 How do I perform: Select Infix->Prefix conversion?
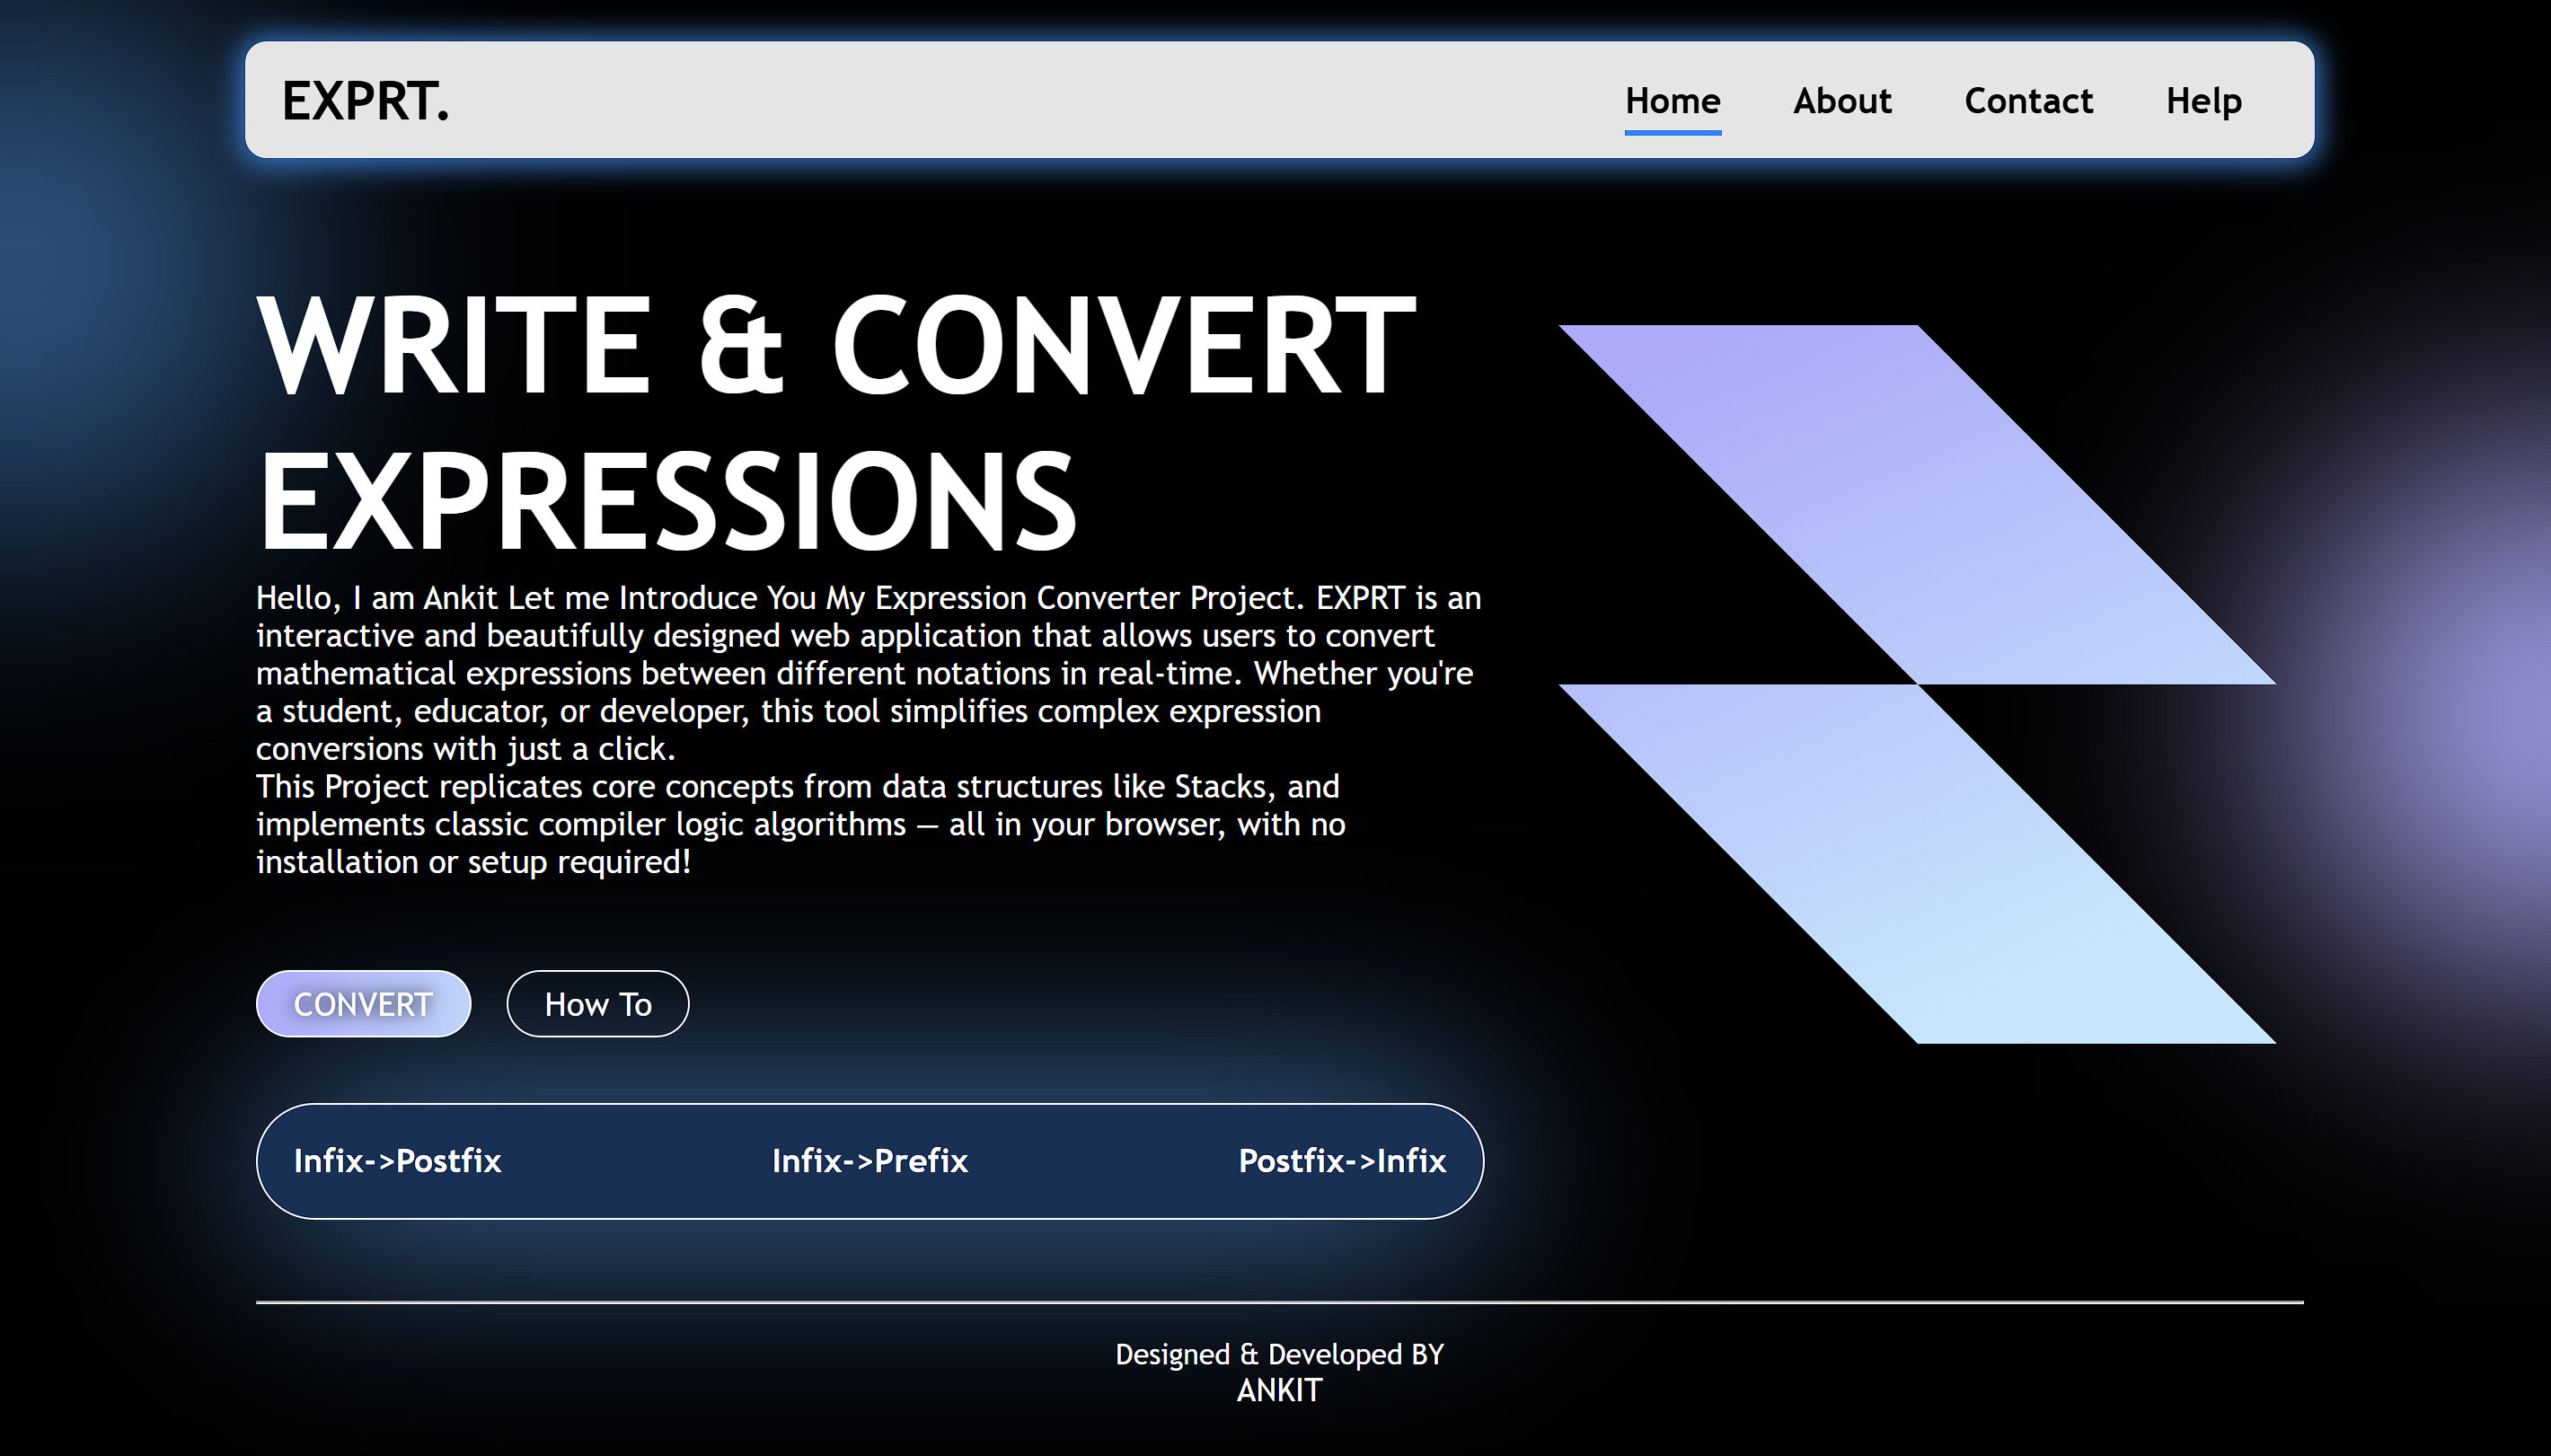tap(869, 1160)
